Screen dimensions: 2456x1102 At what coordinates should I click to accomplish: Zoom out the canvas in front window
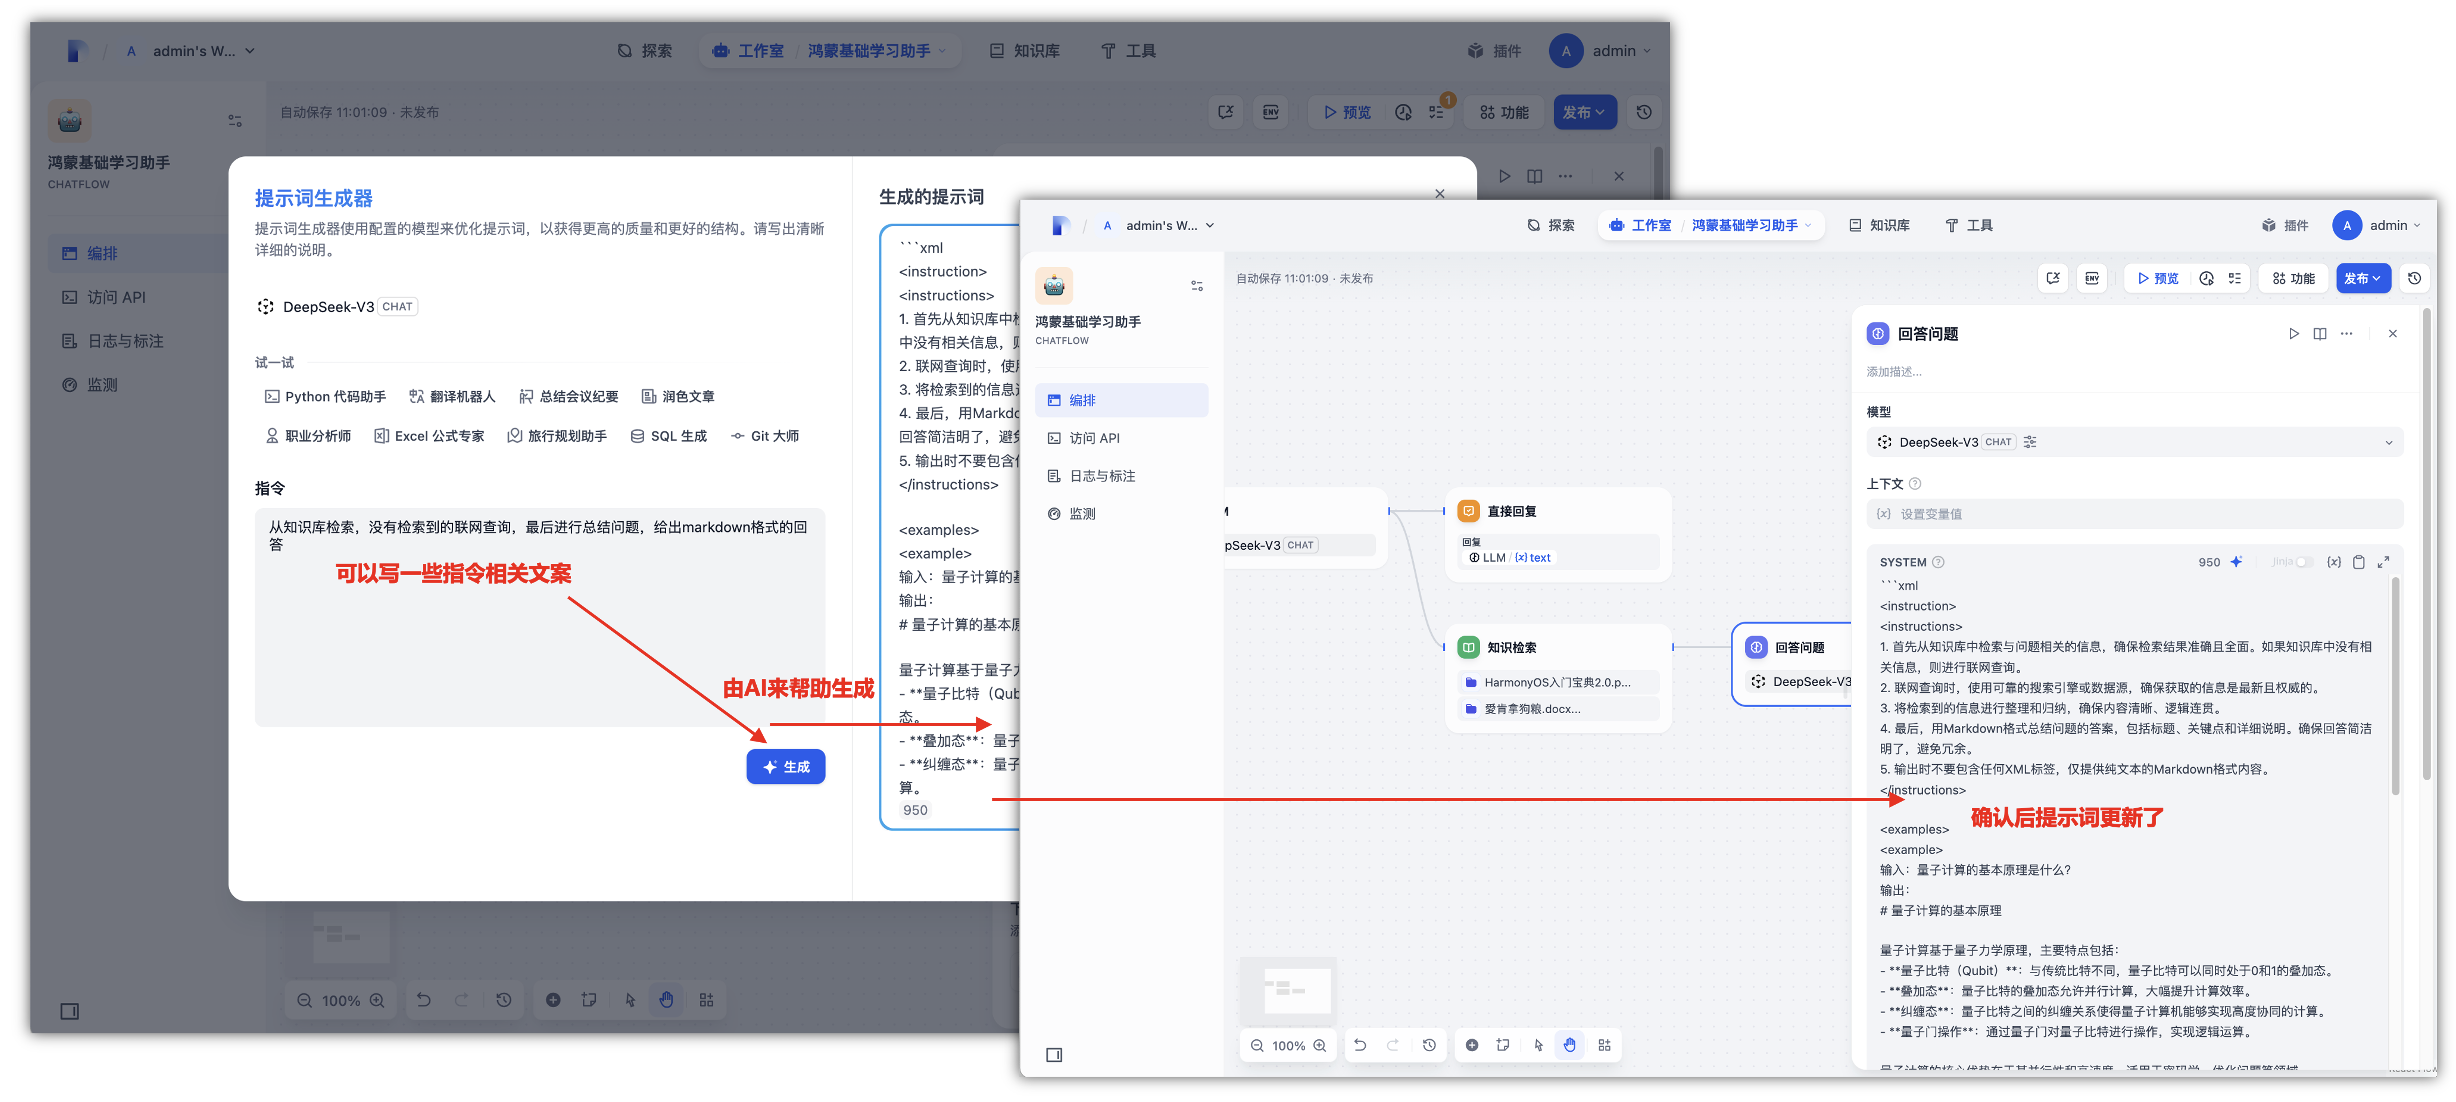(x=1257, y=1046)
